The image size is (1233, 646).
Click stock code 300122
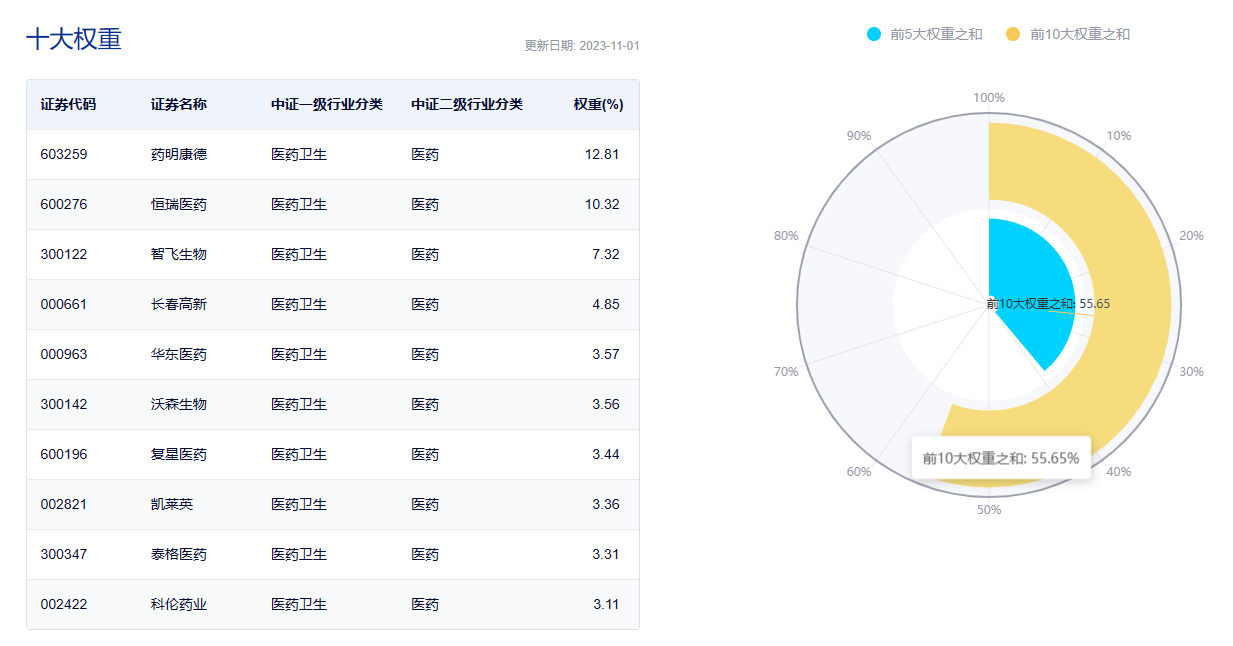(x=64, y=254)
